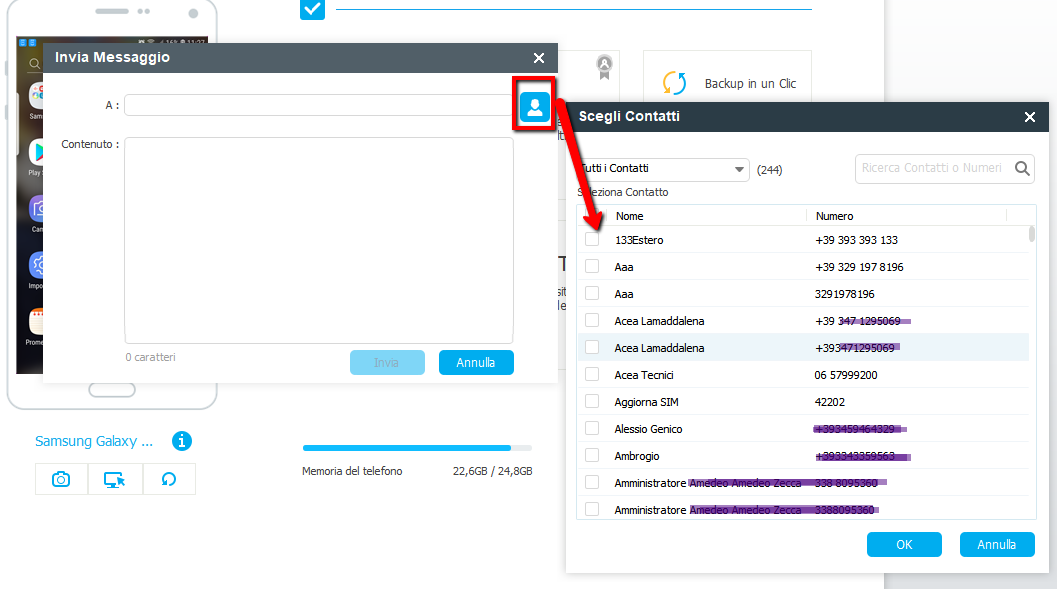
Task: Select the Aggiorna SIM contact checkbox
Action: pos(592,401)
